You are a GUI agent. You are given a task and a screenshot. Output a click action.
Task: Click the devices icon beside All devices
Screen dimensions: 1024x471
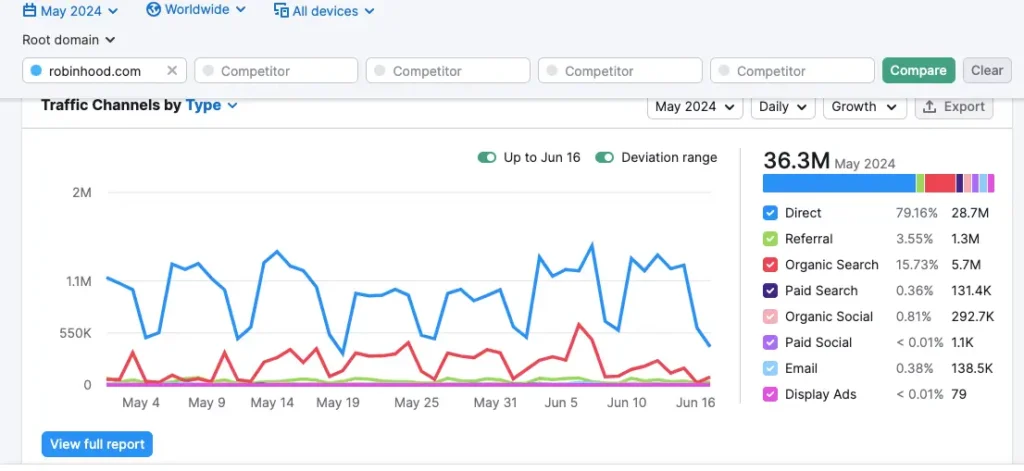click(x=281, y=11)
